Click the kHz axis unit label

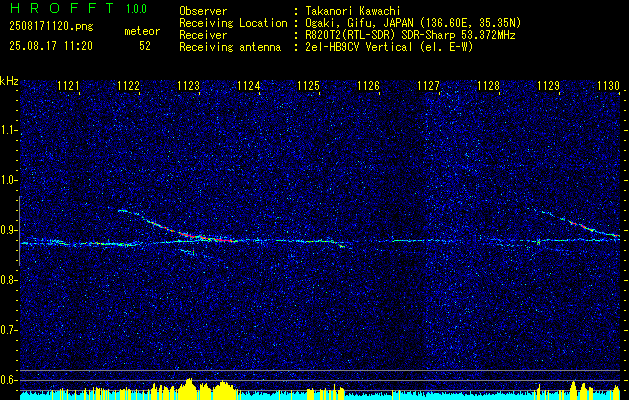[x=9, y=81]
